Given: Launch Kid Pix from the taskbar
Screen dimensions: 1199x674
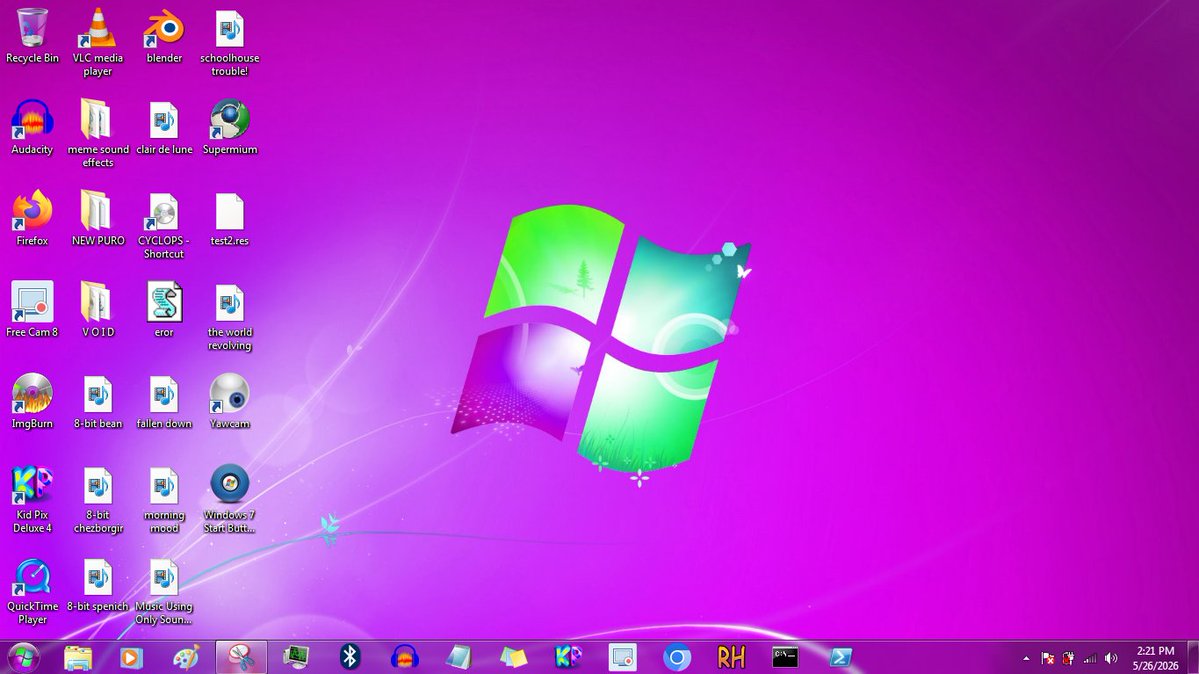Looking at the screenshot, I should [568, 657].
